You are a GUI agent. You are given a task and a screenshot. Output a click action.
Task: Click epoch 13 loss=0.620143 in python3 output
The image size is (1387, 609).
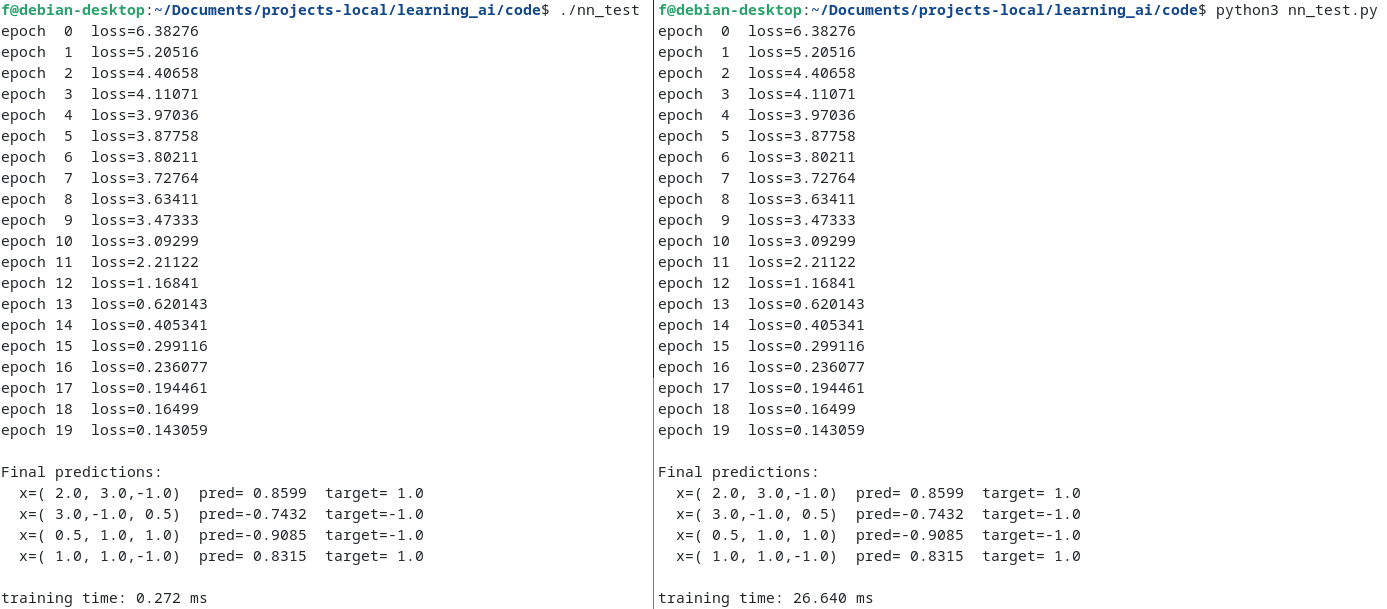(761, 304)
